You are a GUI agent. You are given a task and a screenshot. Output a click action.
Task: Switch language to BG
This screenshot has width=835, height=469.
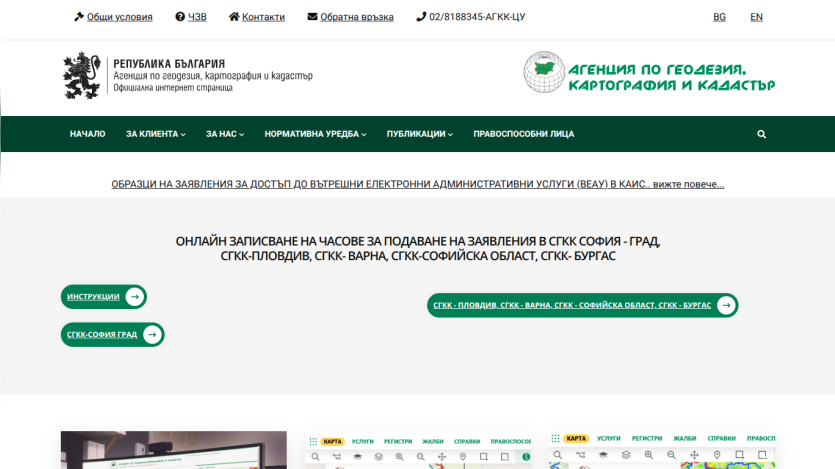(x=719, y=17)
